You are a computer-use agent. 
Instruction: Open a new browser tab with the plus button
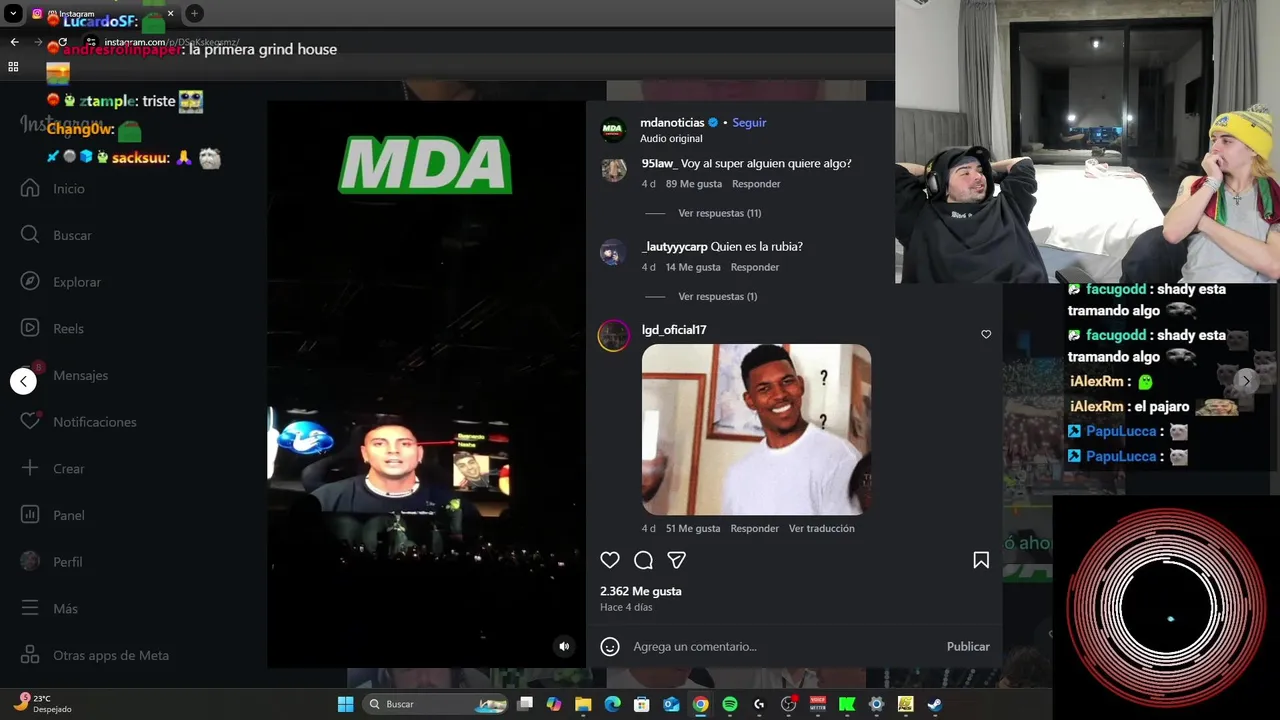(x=194, y=13)
